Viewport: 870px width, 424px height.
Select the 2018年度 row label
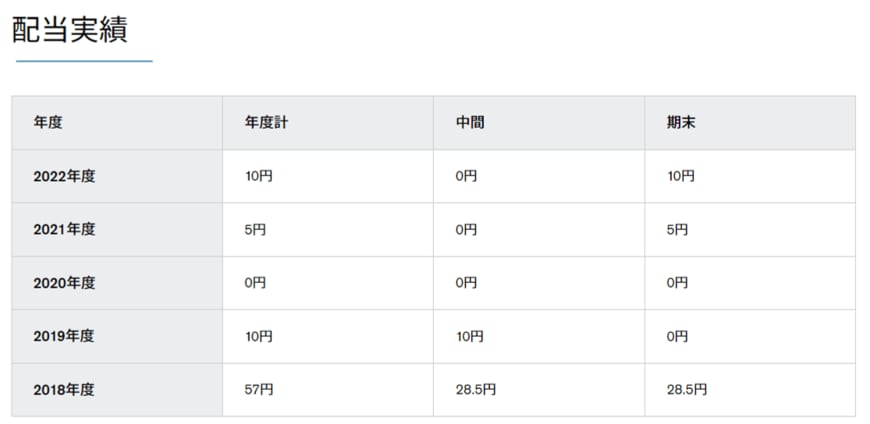click(64, 389)
